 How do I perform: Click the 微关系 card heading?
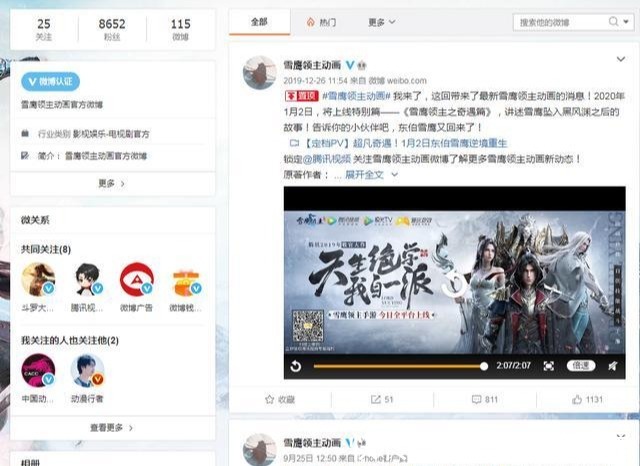pos(35,220)
